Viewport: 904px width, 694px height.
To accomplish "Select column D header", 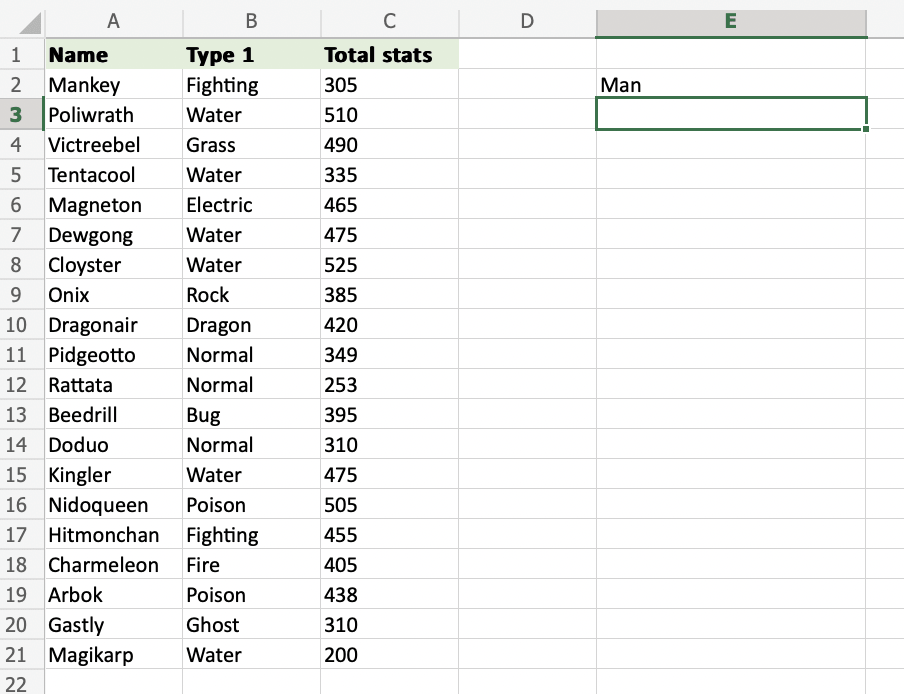I will [526, 21].
